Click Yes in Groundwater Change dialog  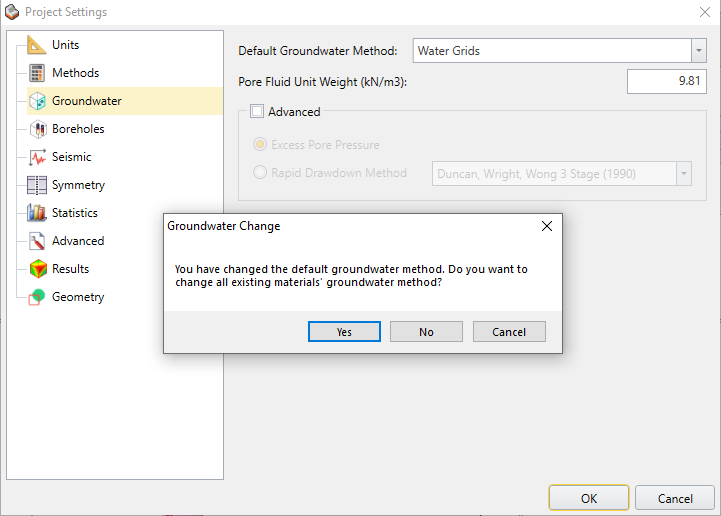(344, 332)
